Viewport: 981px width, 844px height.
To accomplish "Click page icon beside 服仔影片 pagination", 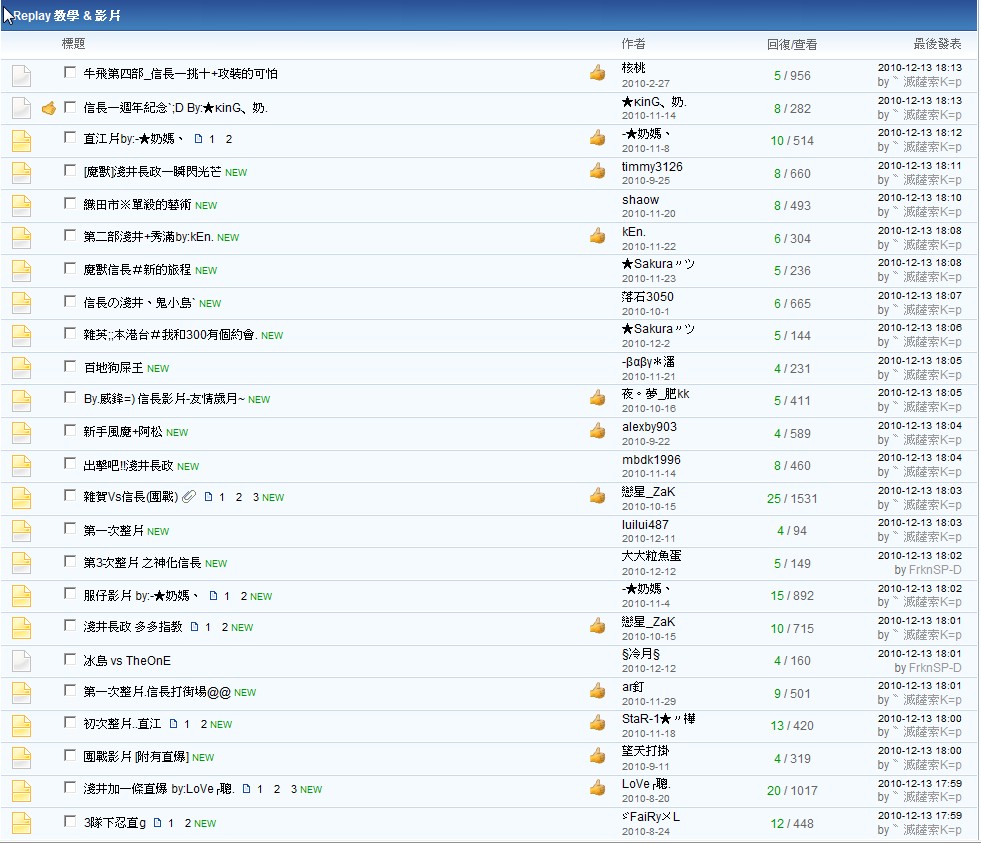I will click(213, 596).
